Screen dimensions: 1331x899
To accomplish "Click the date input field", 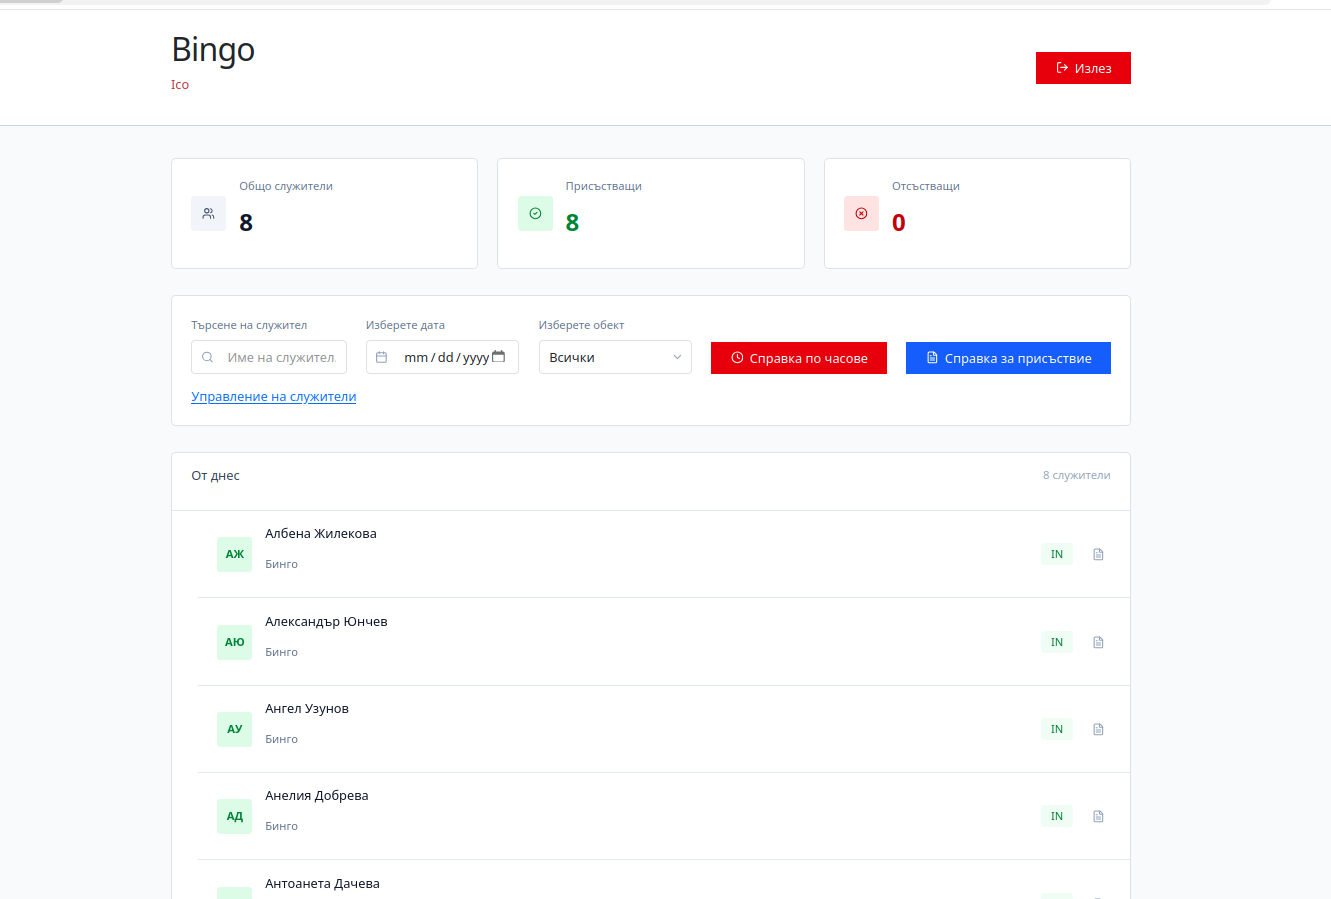I will click(442, 357).
